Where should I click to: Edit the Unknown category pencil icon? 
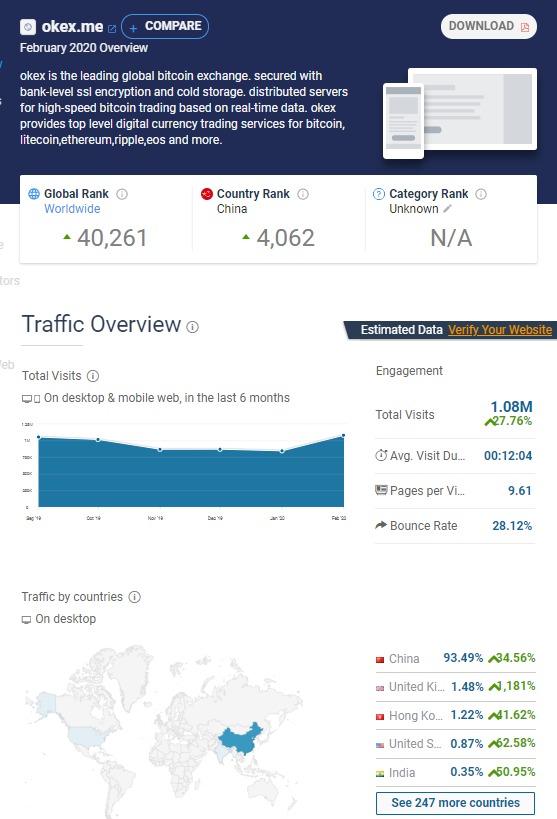click(x=447, y=209)
